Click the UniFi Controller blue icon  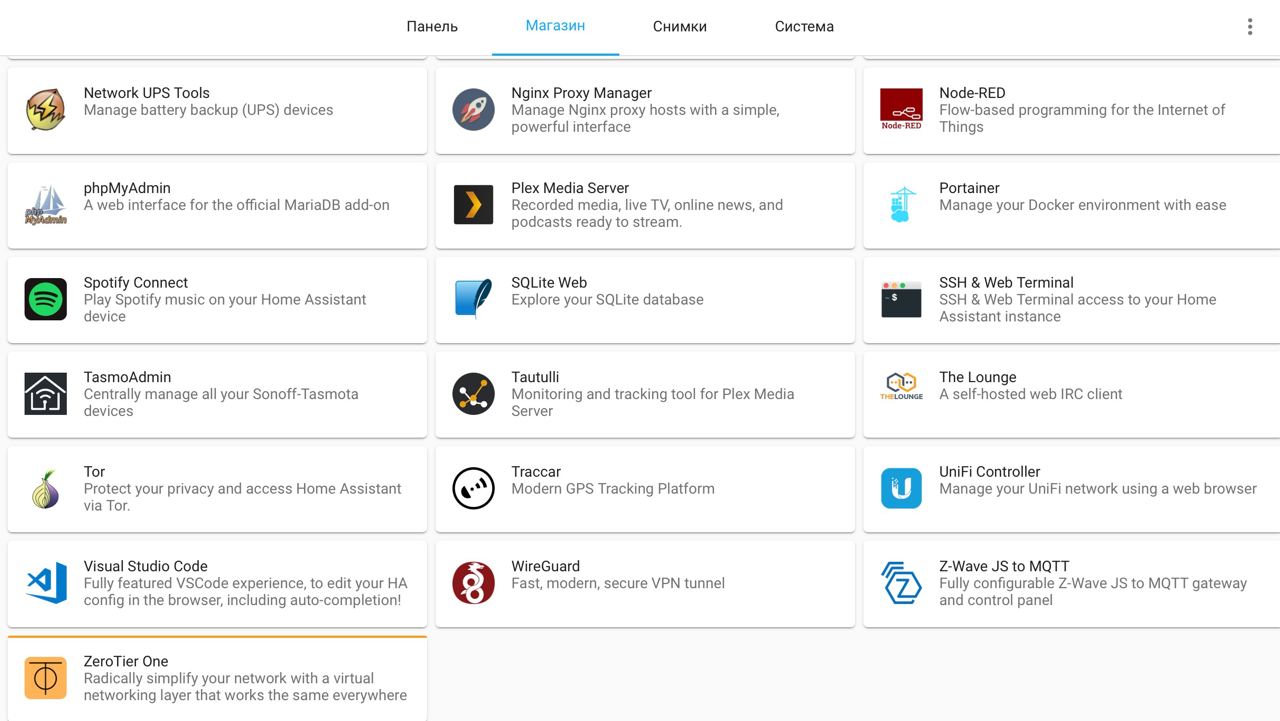(901, 489)
